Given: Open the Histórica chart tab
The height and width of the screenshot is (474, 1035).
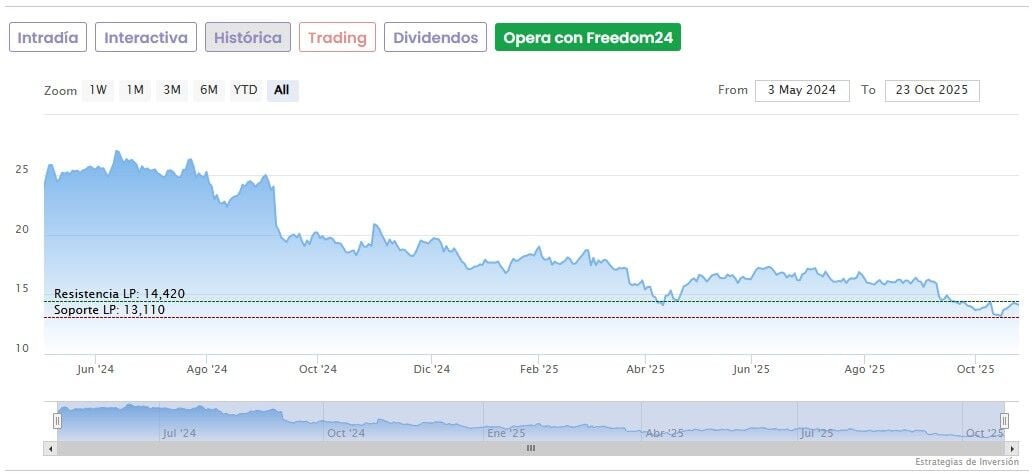Looking at the screenshot, I should coord(248,38).
